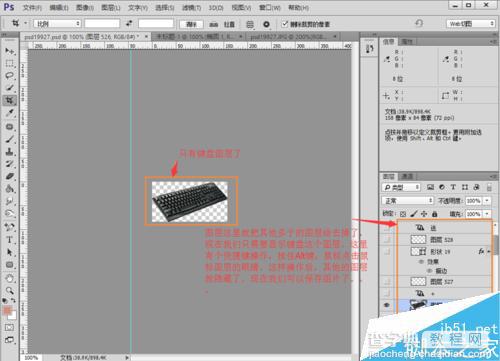Select the Move tool
Image resolution: width=500 pixels, height=361 pixels.
(9, 51)
